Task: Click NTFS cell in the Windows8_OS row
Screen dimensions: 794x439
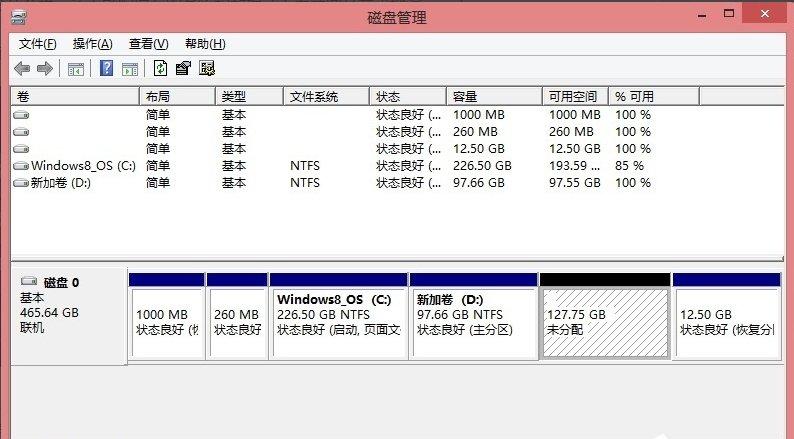Action: 305,166
